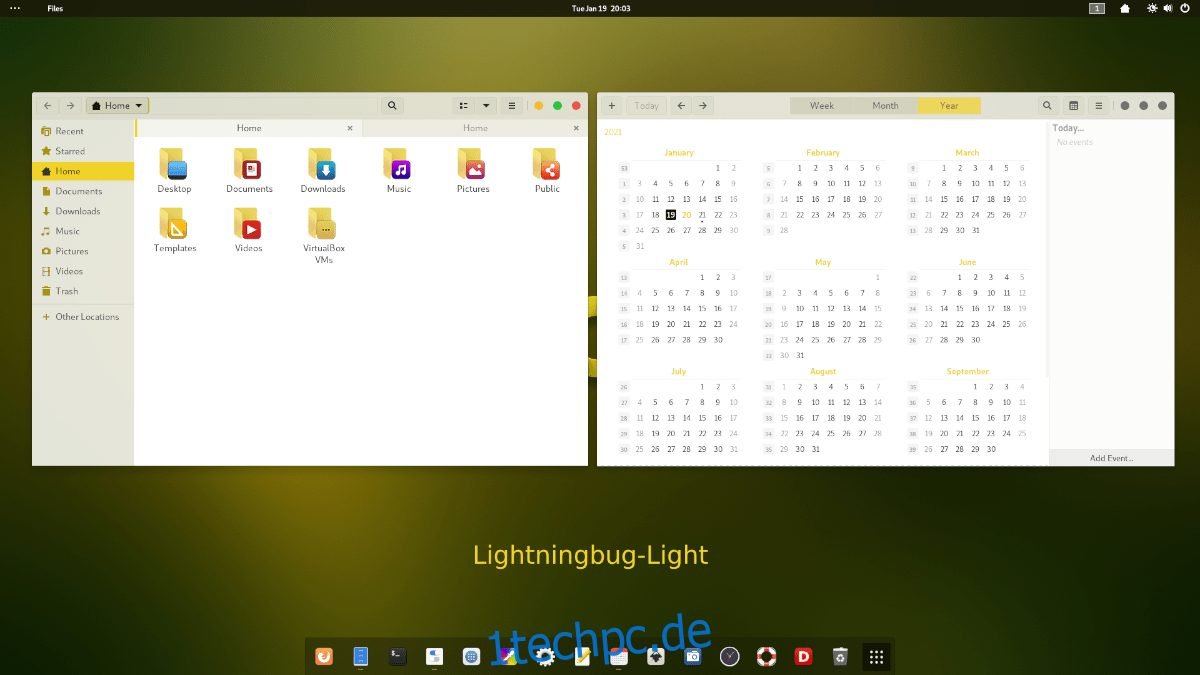Open the Calendar hamburger menu
This screenshot has width=1200, height=675.
pos(1098,105)
